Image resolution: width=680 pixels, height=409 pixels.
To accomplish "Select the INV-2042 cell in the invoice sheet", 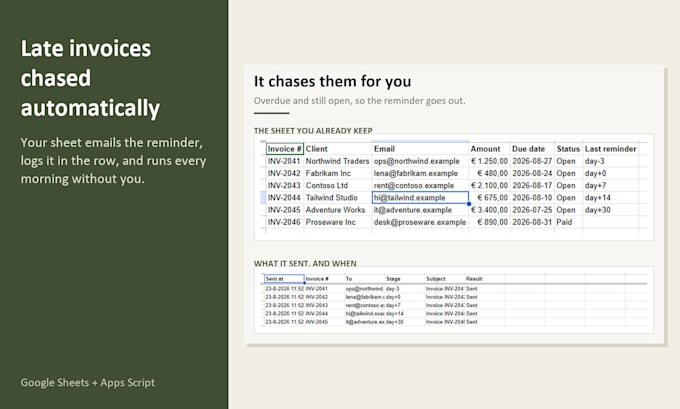I will coord(284,173).
